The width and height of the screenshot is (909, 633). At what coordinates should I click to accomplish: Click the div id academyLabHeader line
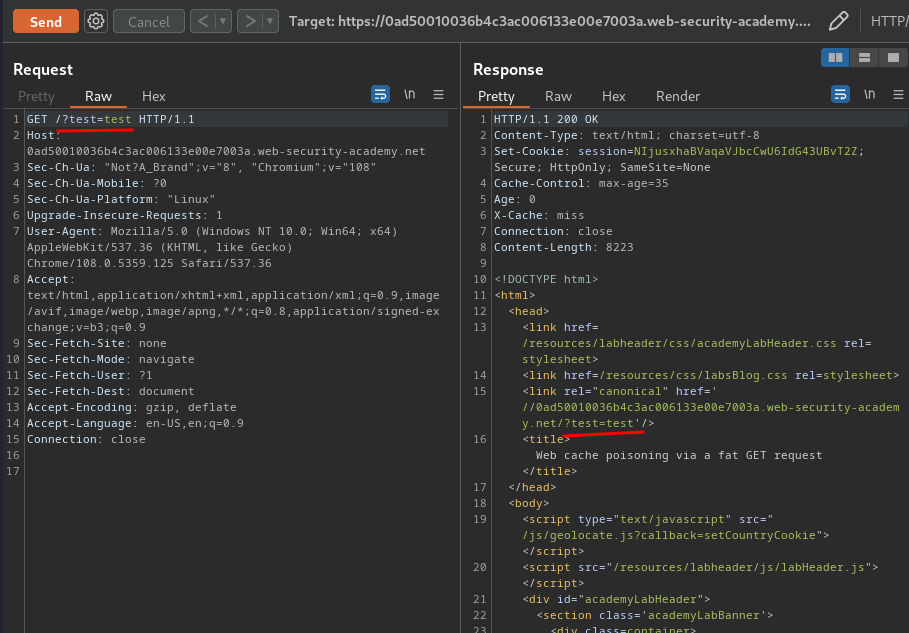(616, 599)
